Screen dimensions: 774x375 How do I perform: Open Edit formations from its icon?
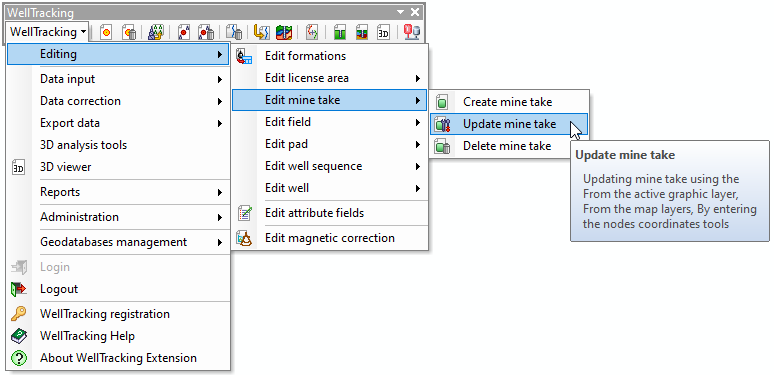(244, 56)
